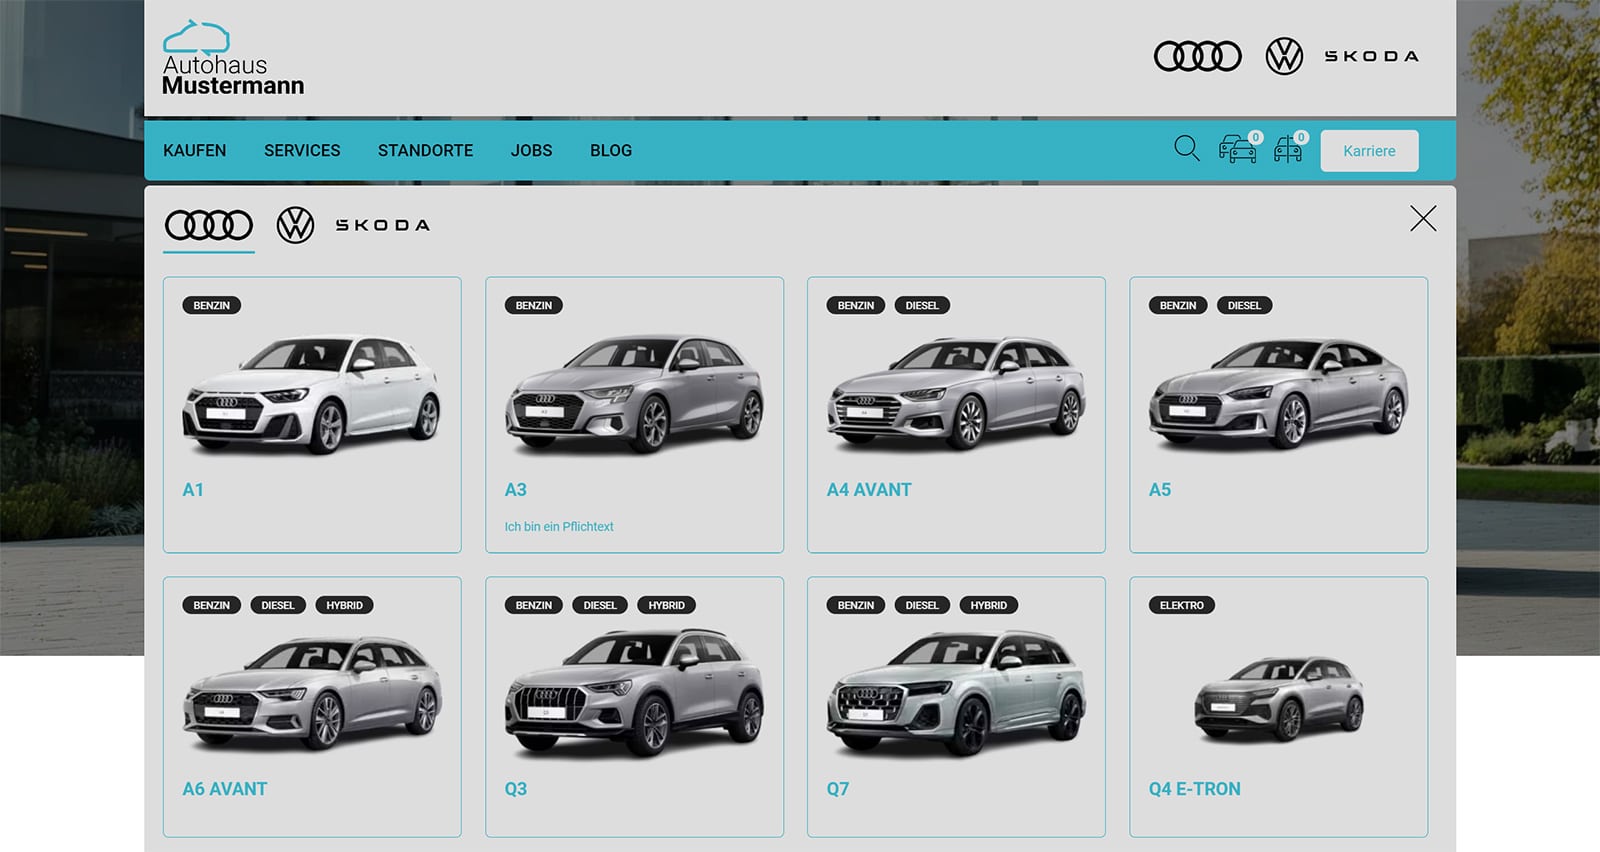Viewport: 1600px width, 852px height.
Task: Click the BENZIN tag on the A3 card
Action: [x=533, y=305]
